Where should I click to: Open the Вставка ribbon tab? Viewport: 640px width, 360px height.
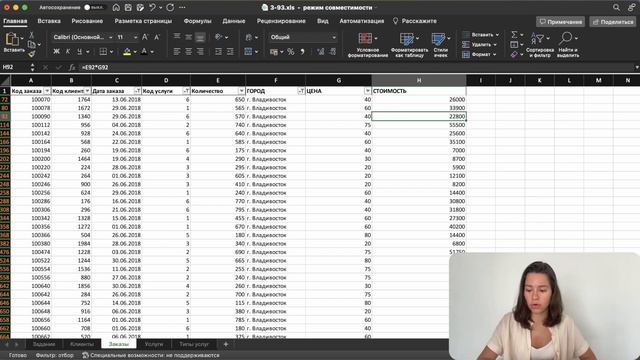tap(49, 21)
